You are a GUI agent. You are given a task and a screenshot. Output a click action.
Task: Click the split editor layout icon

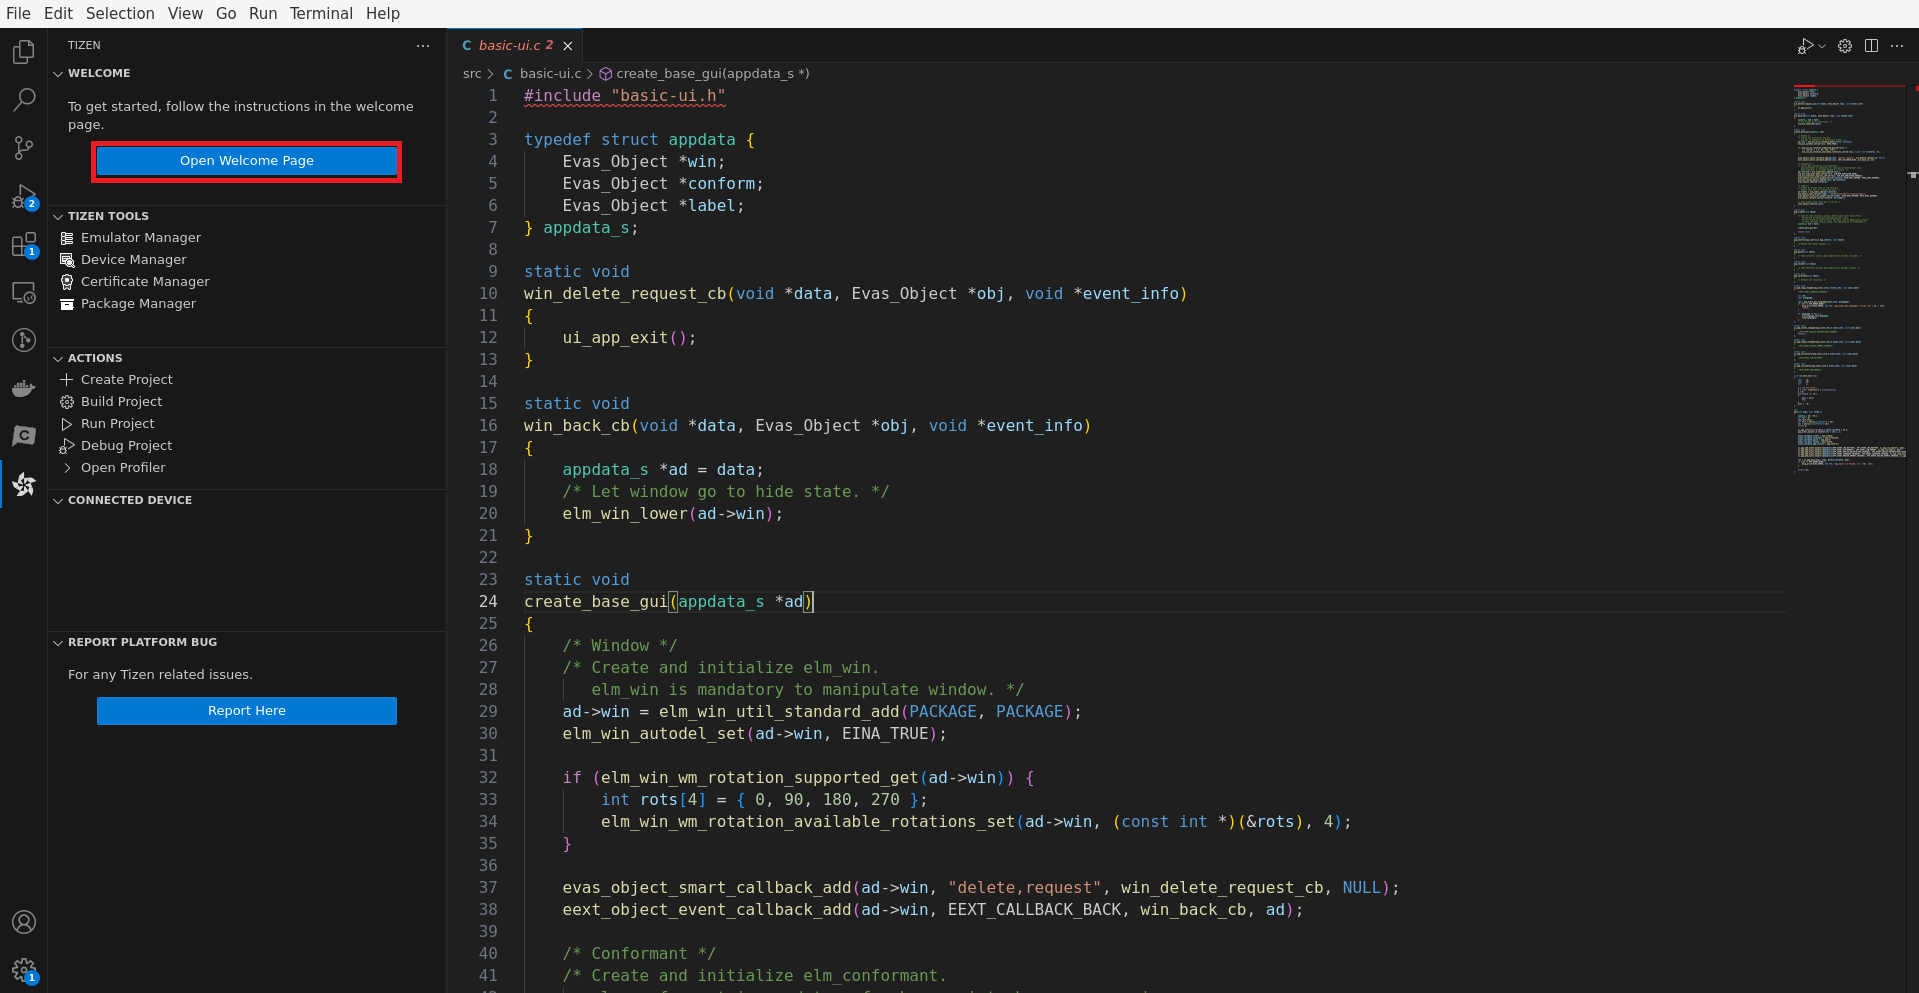1871,46
